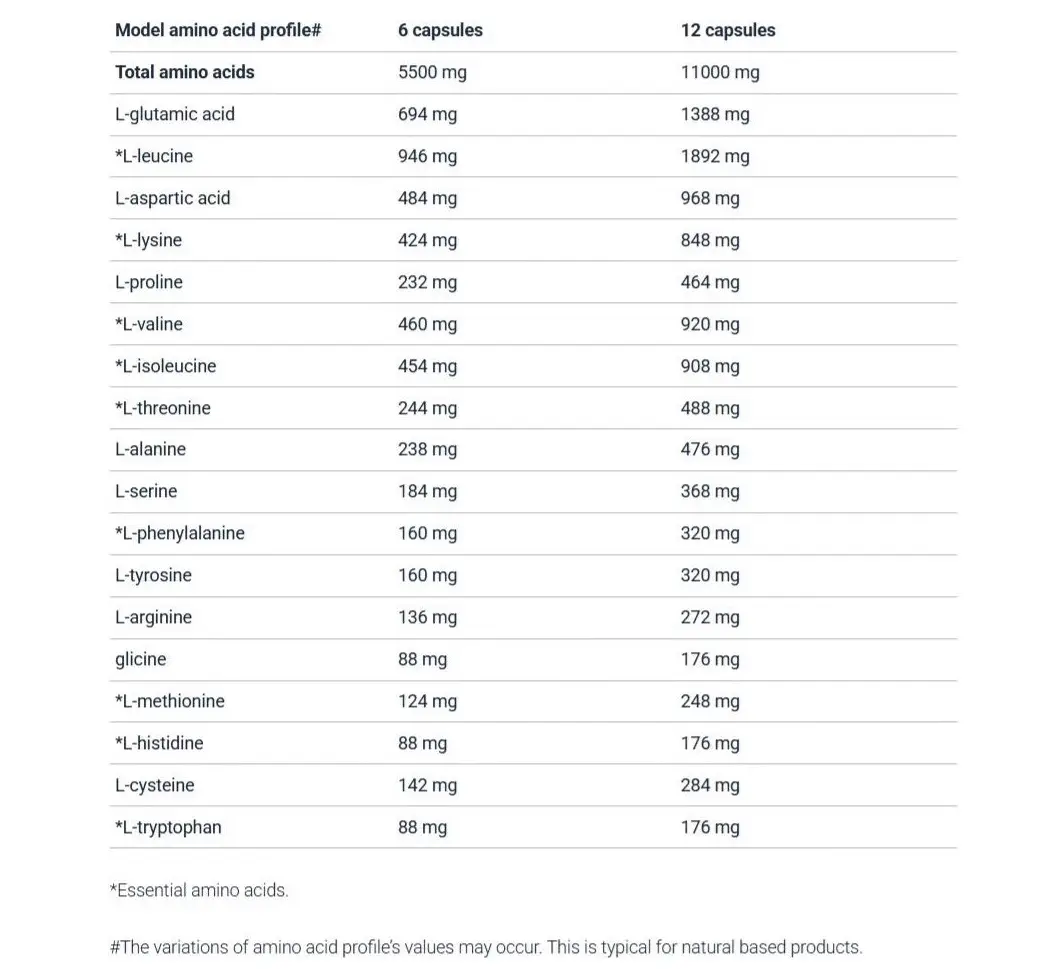Screen dimensions: 1038x969
Task: Click the *L-lysine row label
Action: [148, 240]
